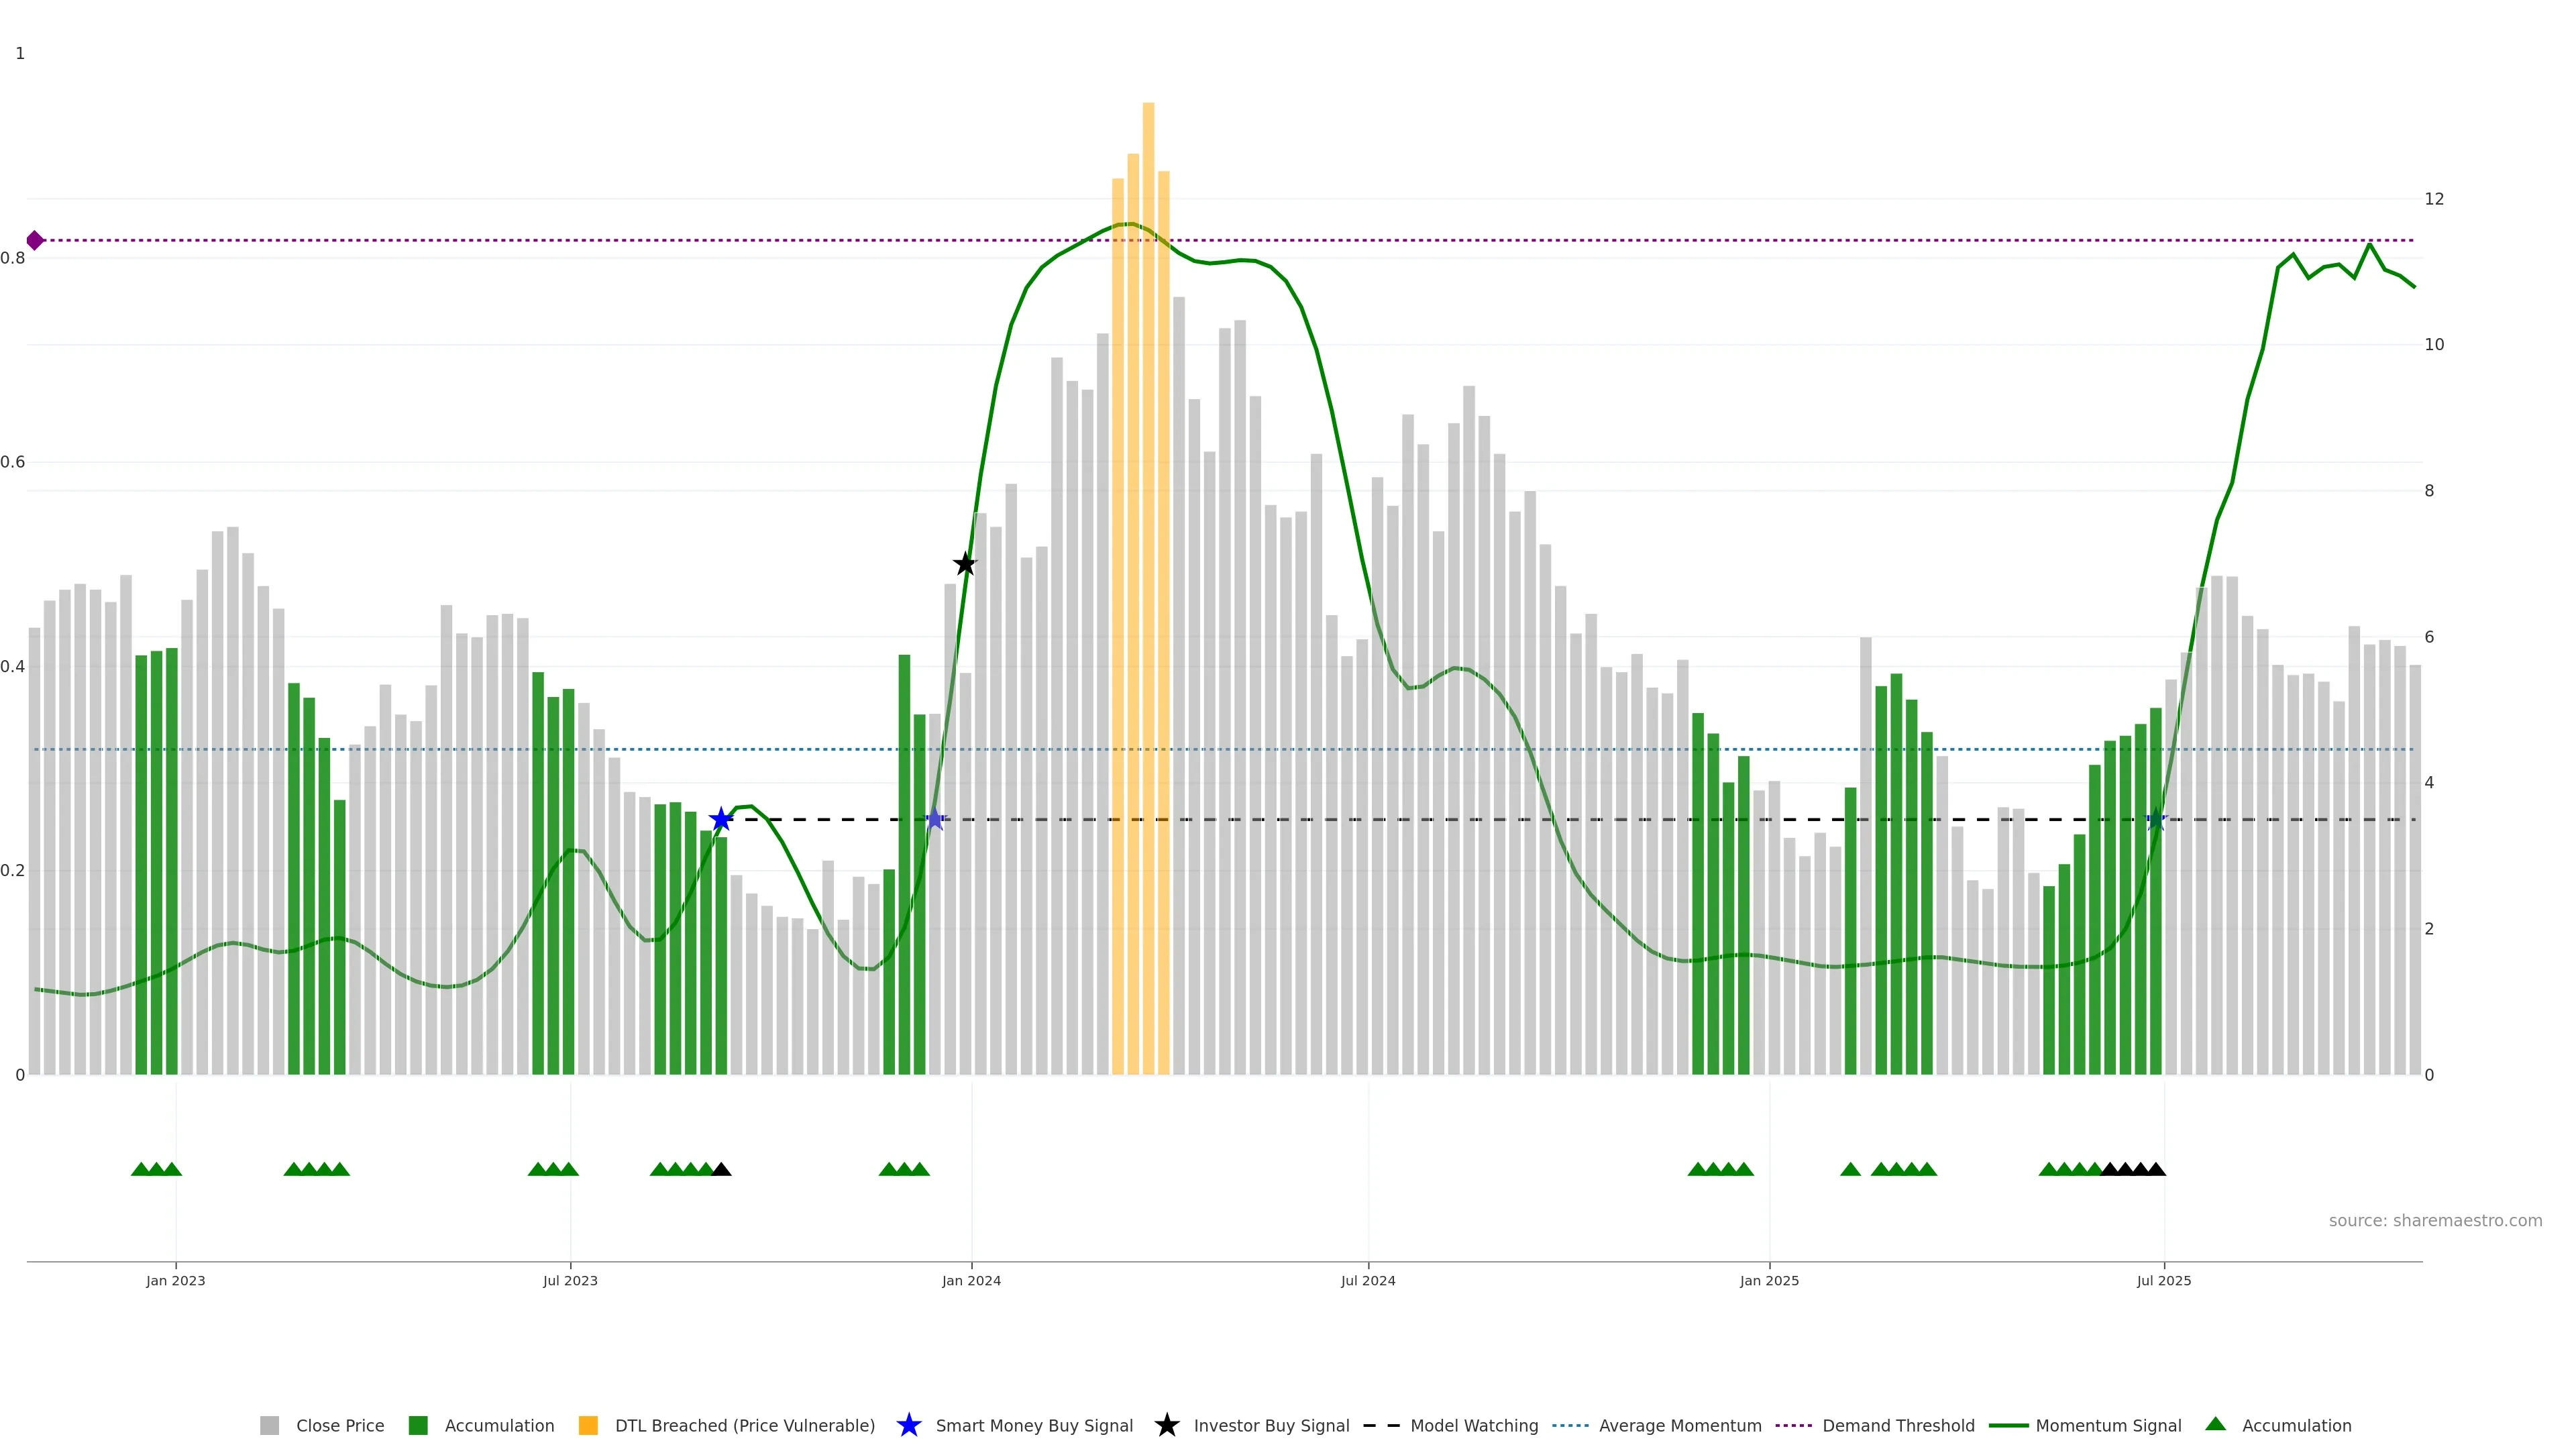Click the orange DTL Breached legend swatch
Screen dimensions: 2576x1449
[x=588, y=1425]
